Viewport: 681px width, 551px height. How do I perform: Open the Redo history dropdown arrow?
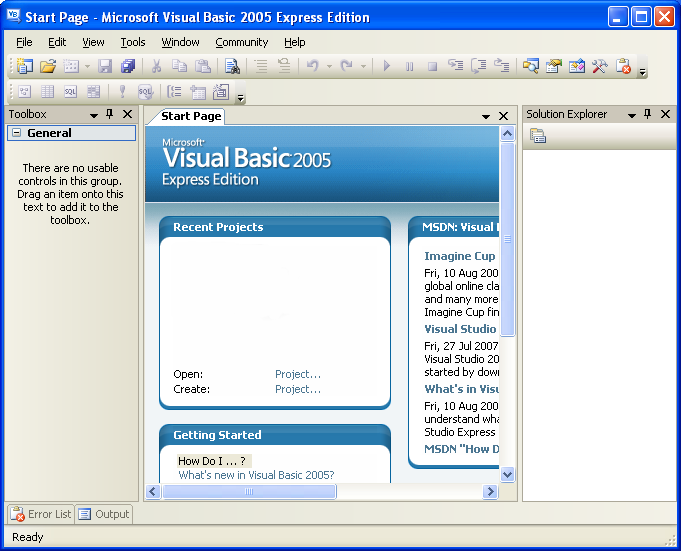[363, 66]
